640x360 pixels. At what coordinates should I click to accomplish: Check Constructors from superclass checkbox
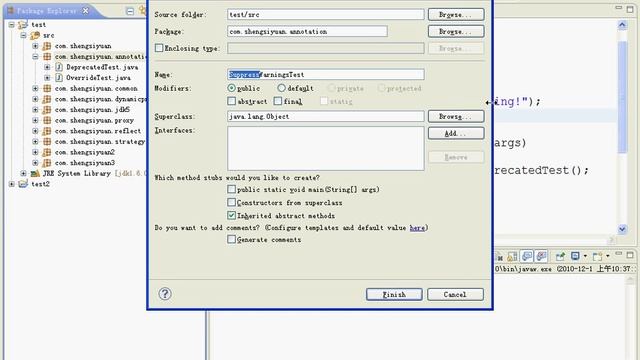tap(231, 202)
